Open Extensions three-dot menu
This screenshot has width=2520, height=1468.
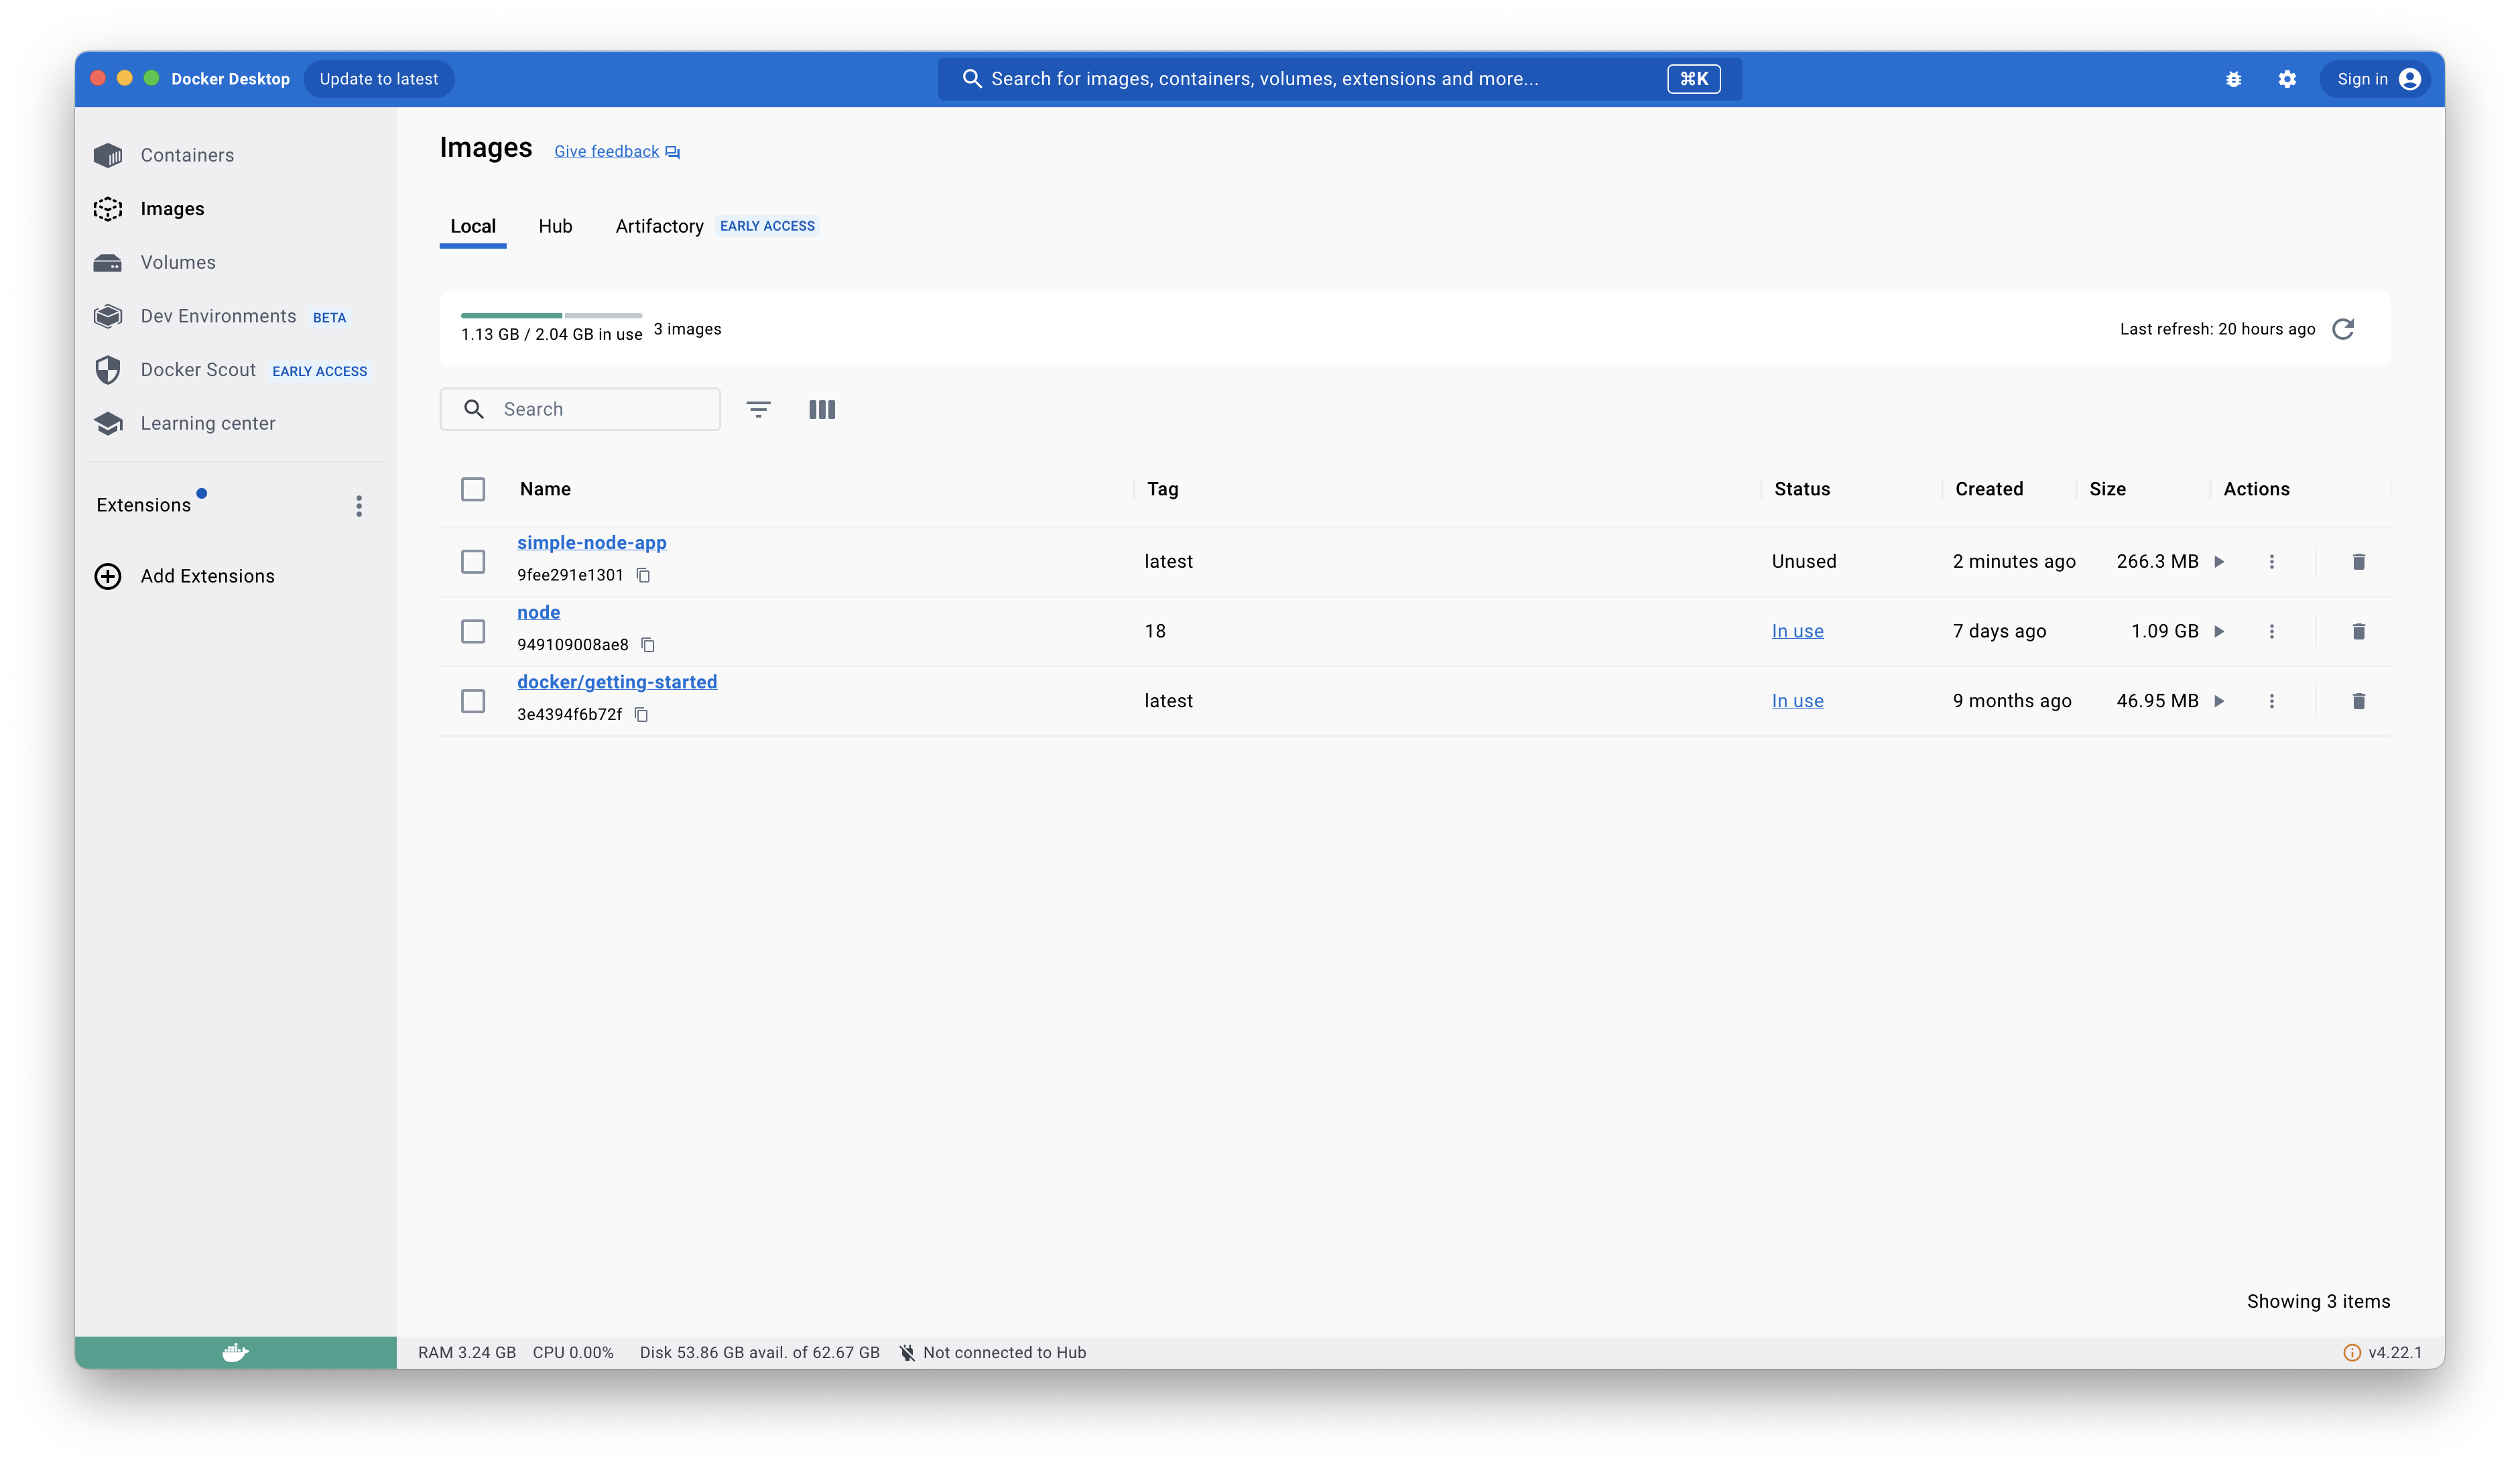click(x=359, y=506)
